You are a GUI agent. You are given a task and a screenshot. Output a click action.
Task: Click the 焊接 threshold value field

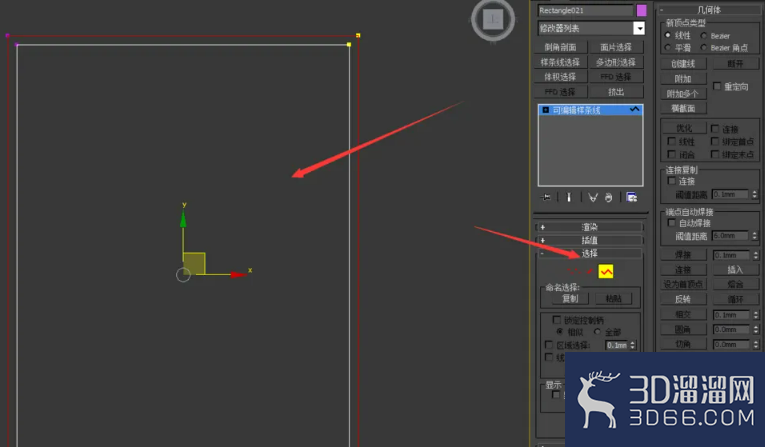click(731, 255)
